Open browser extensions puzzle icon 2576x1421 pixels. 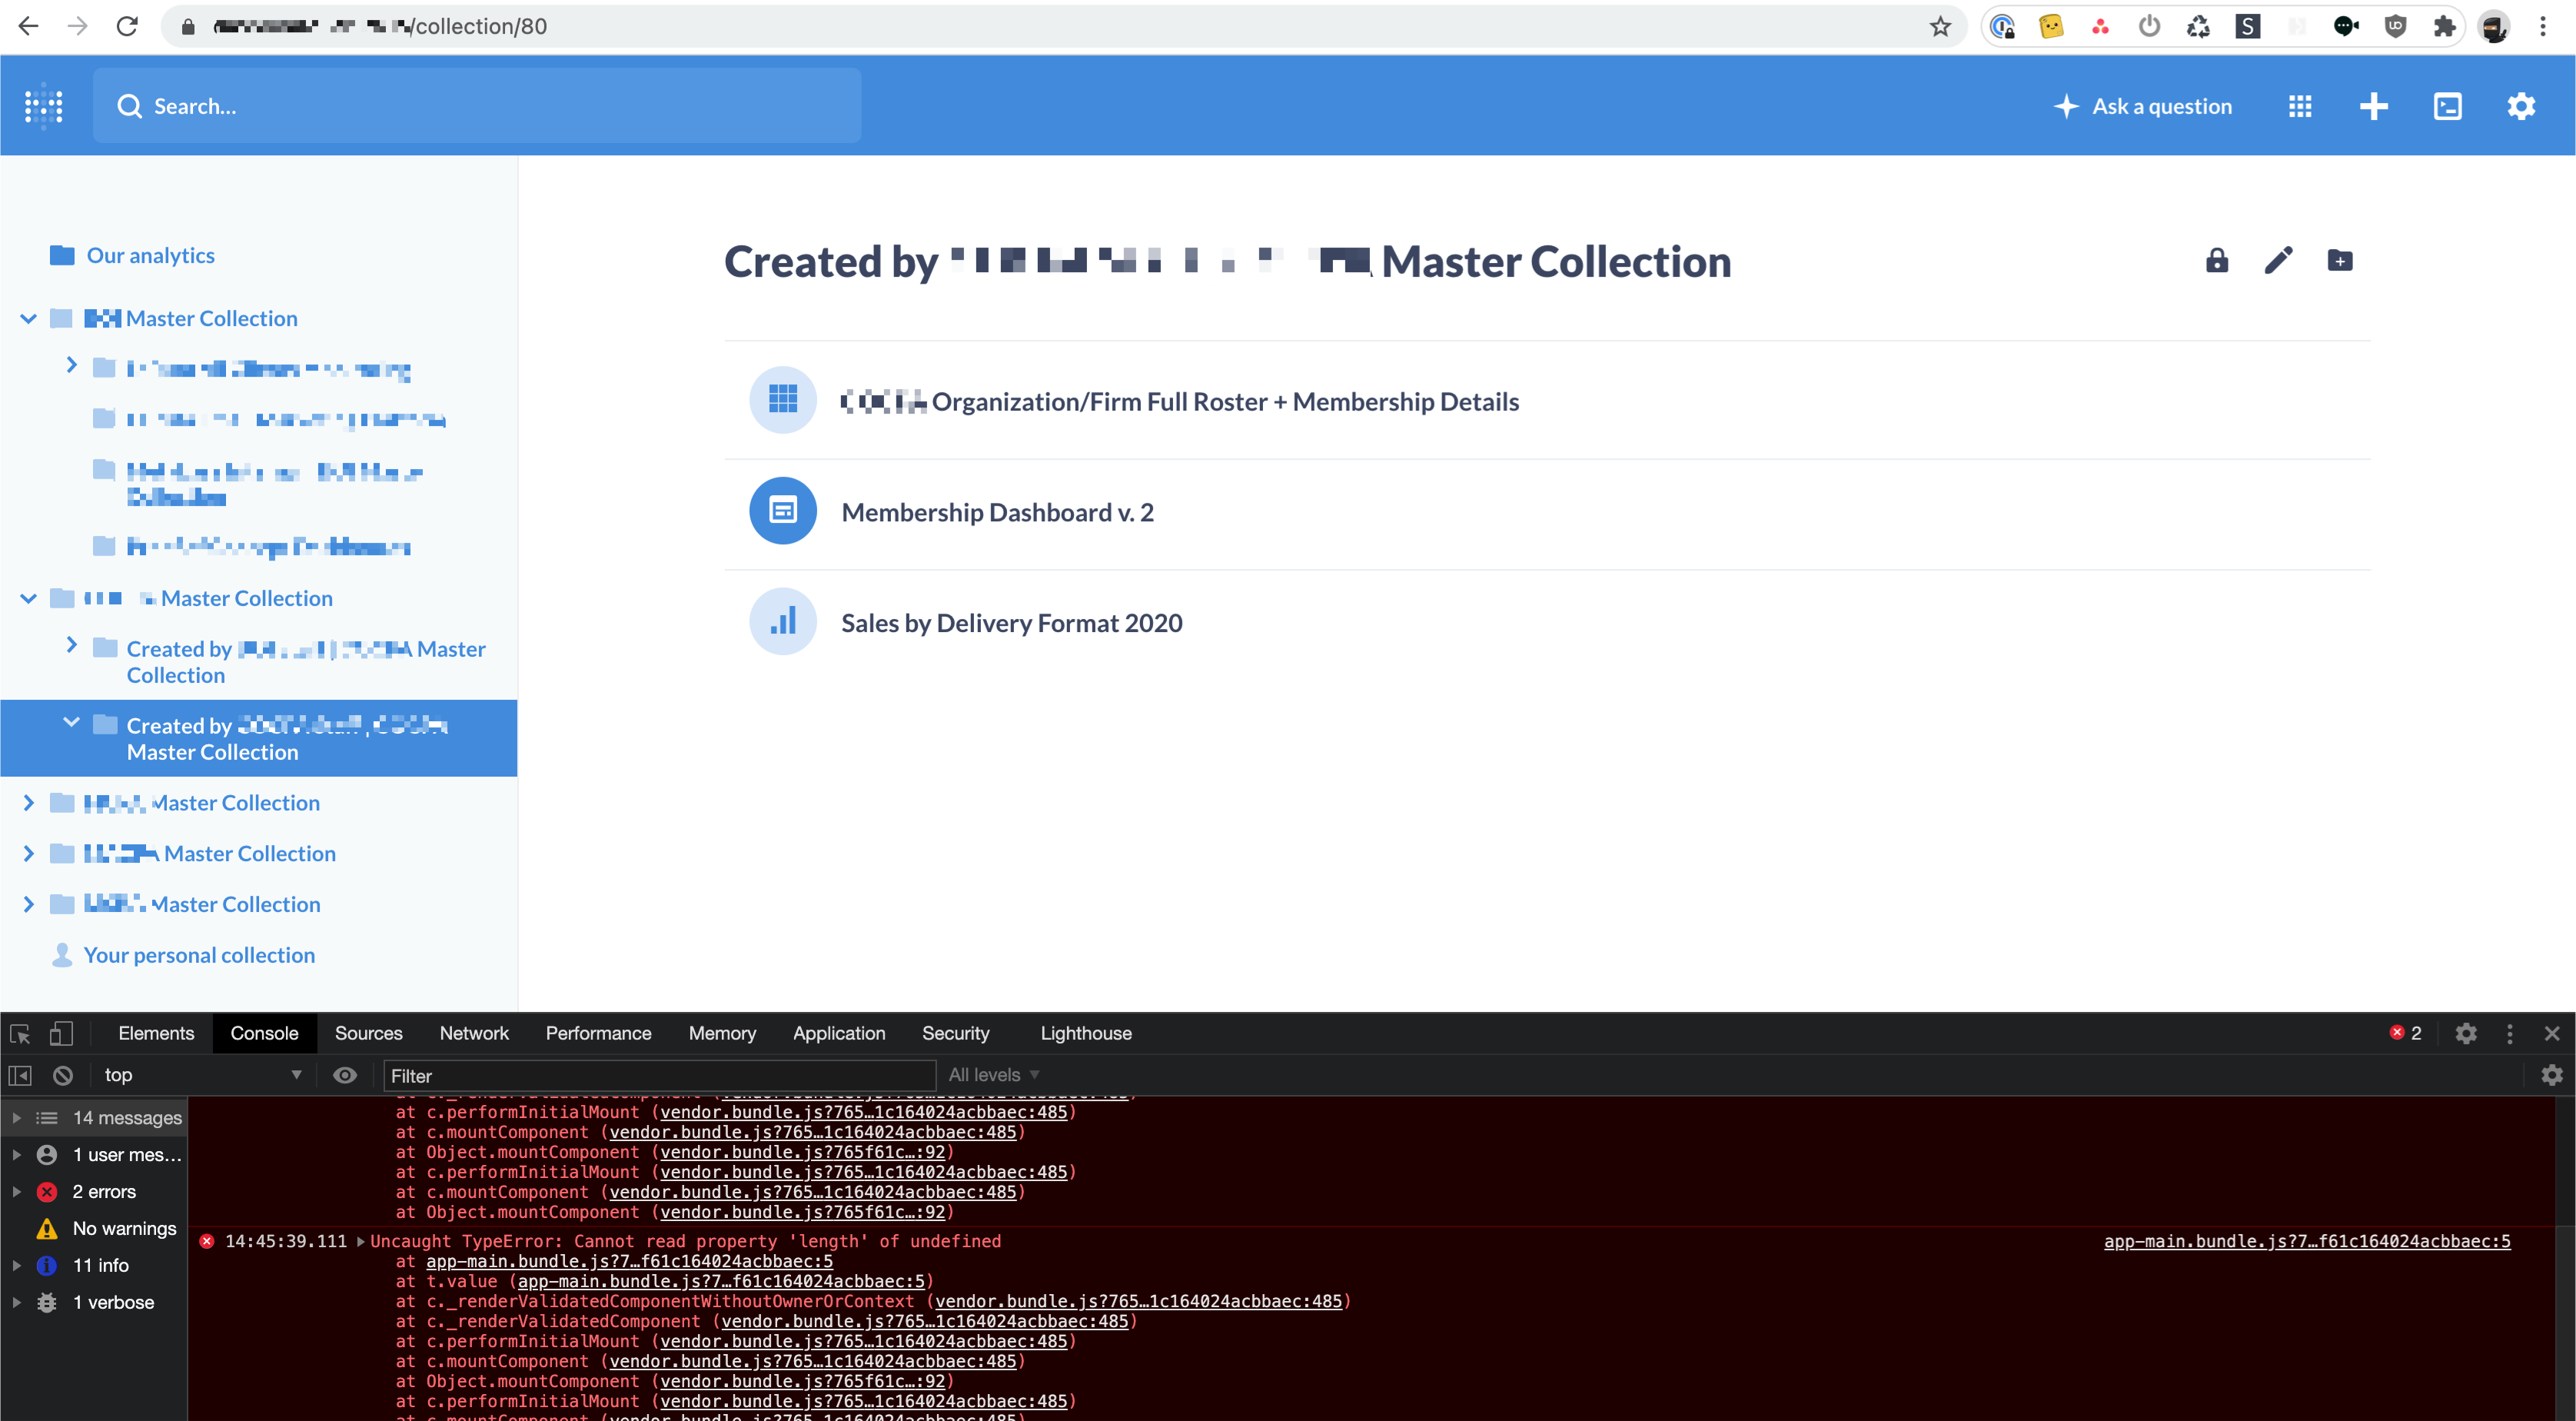coord(2445,26)
